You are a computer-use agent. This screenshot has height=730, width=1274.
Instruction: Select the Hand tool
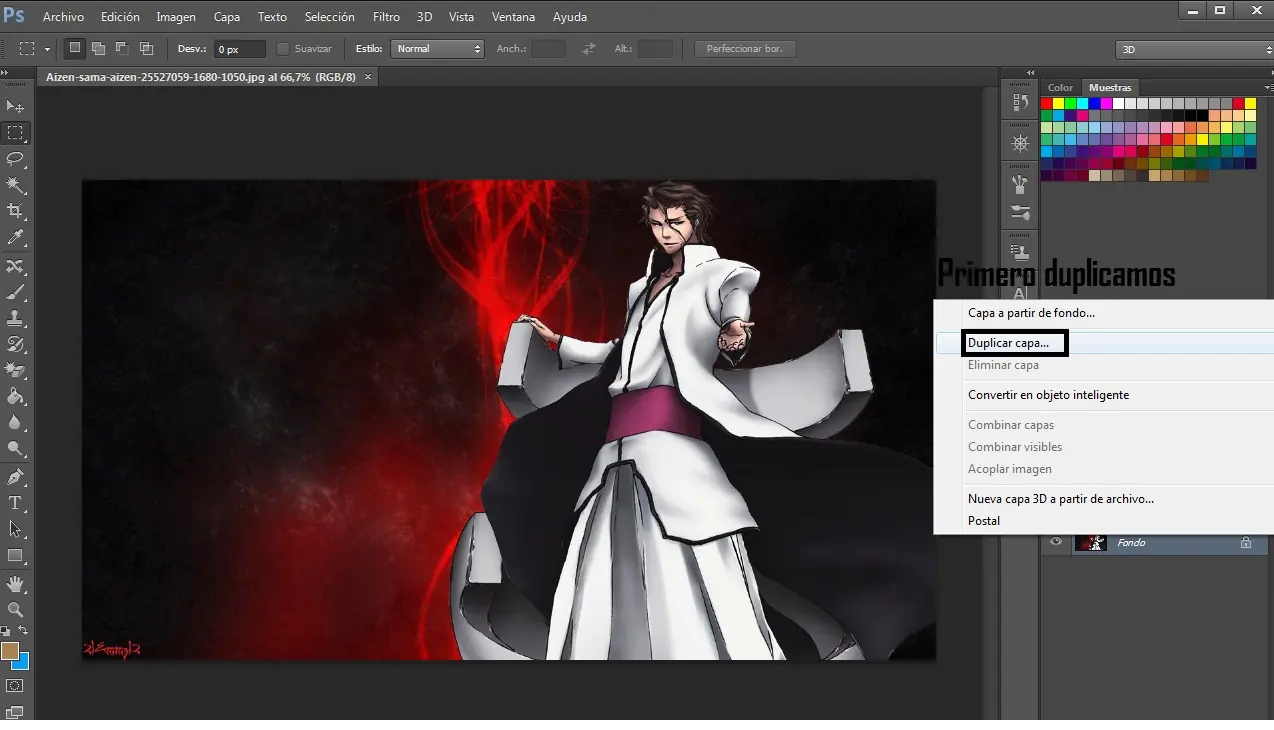point(15,584)
